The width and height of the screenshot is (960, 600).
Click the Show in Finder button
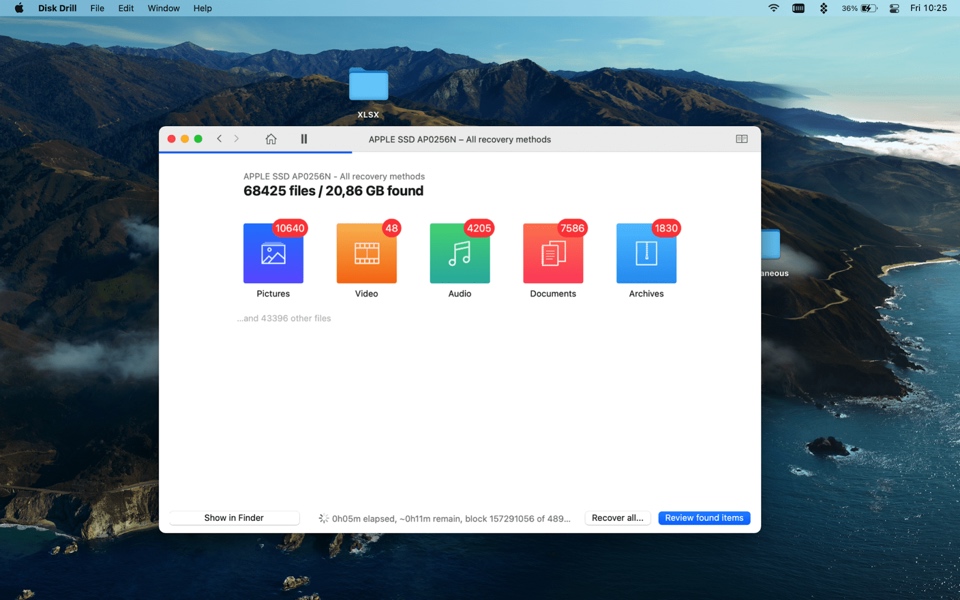pos(234,518)
